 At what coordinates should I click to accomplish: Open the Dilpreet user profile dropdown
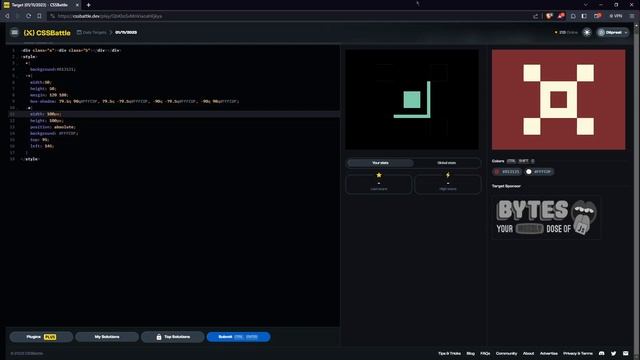click(x=613, y=32)
